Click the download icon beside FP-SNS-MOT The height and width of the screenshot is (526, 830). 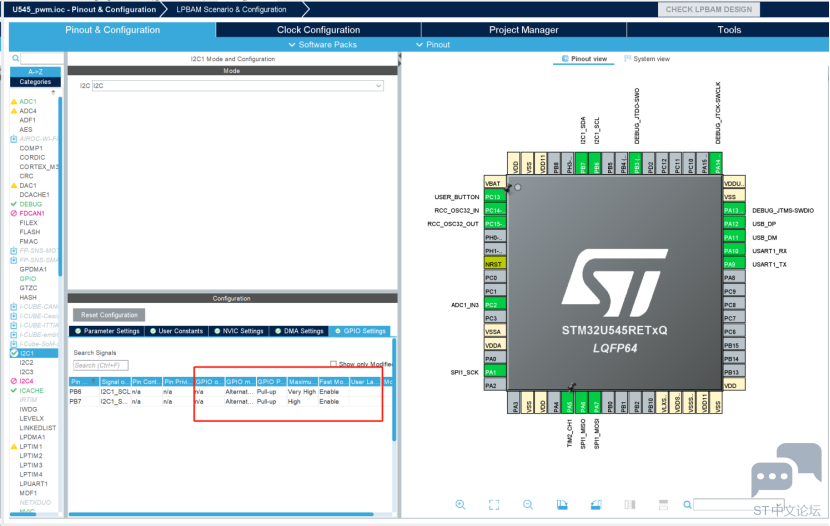14,250
